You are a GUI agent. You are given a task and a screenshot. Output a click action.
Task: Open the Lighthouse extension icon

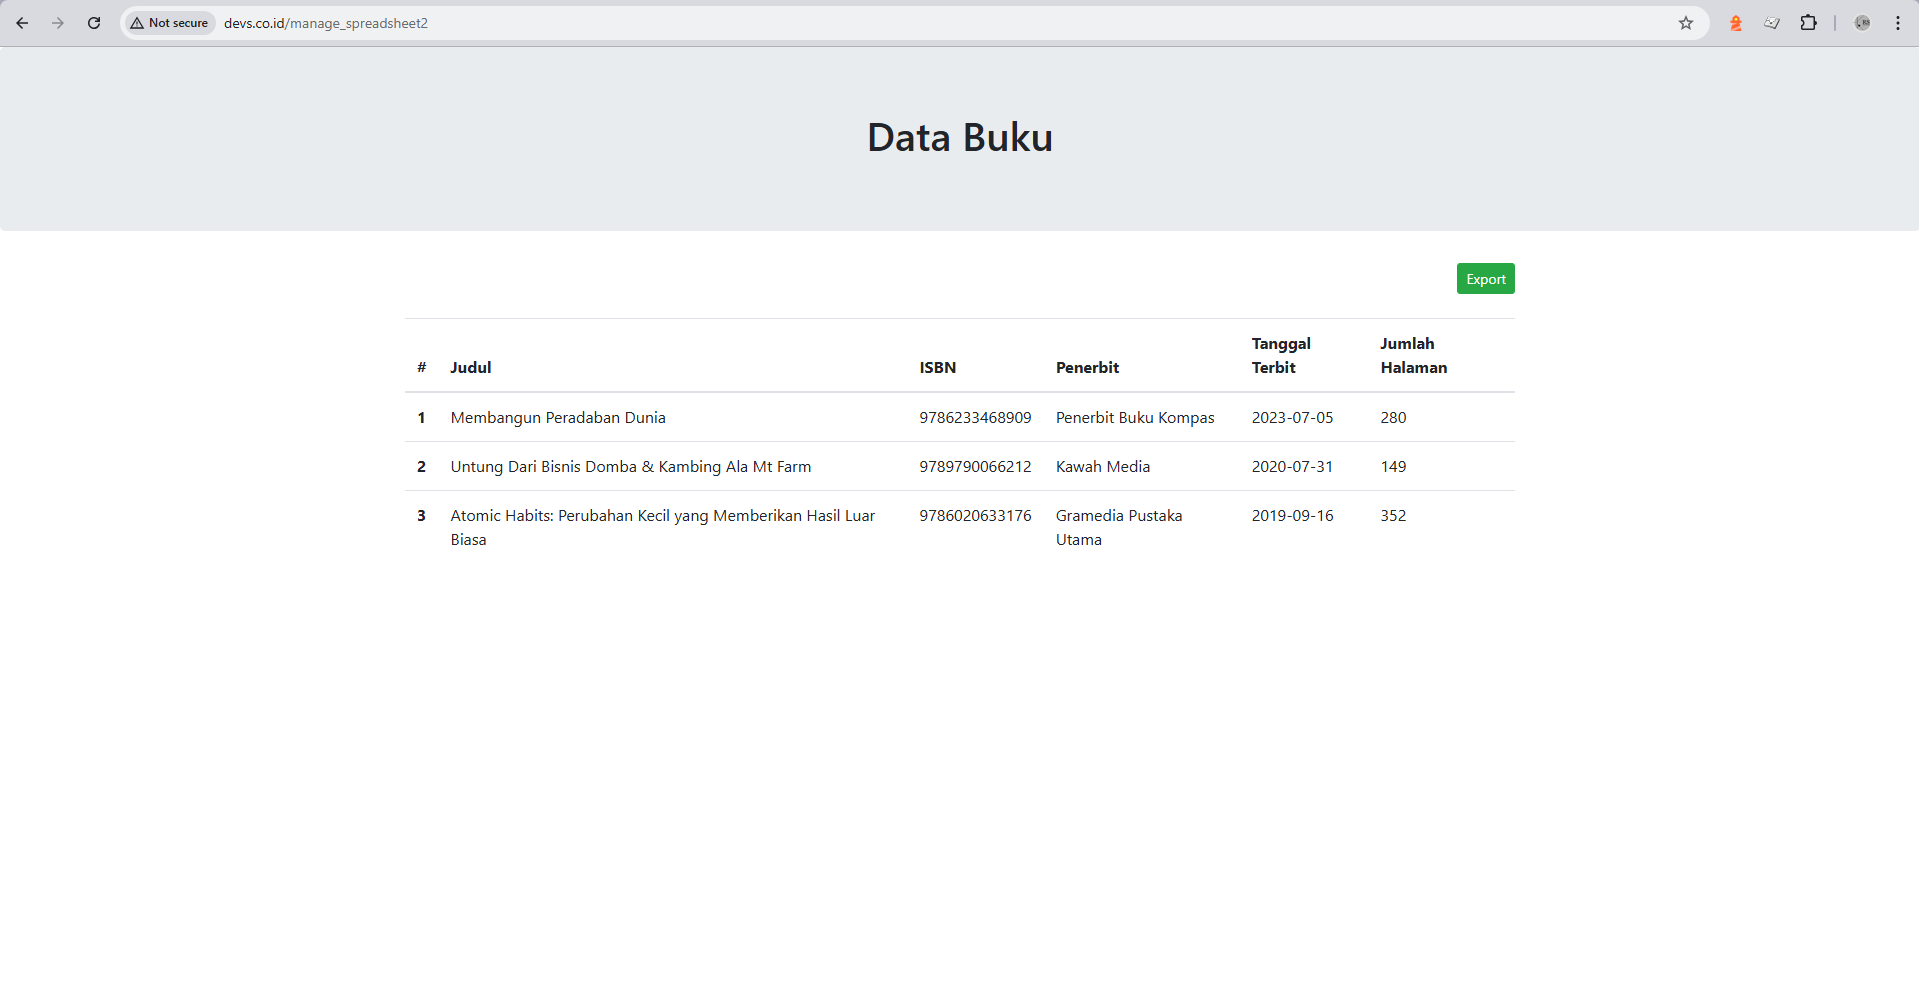tap(1736, 23)
